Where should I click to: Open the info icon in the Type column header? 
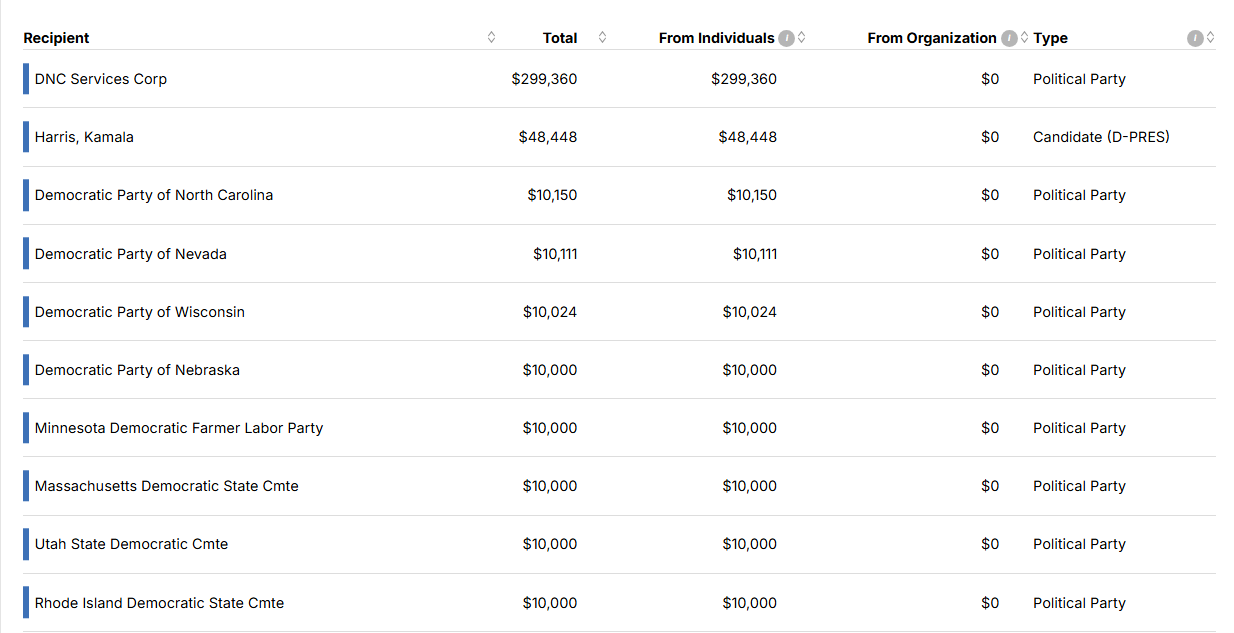1195,38
